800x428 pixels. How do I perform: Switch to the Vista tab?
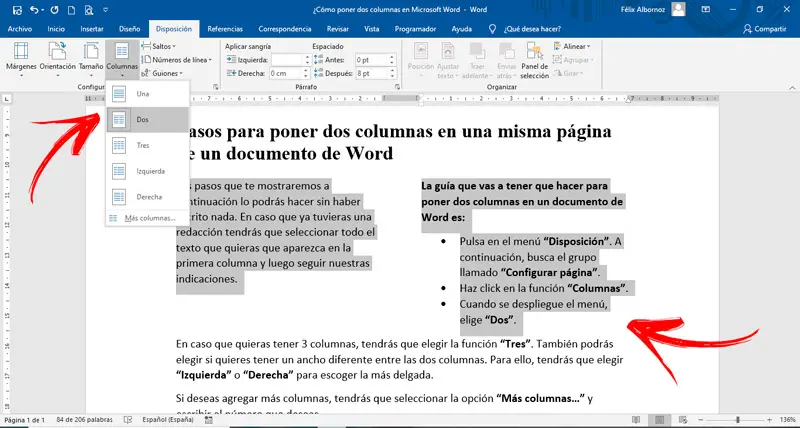(x=371, y=29)
